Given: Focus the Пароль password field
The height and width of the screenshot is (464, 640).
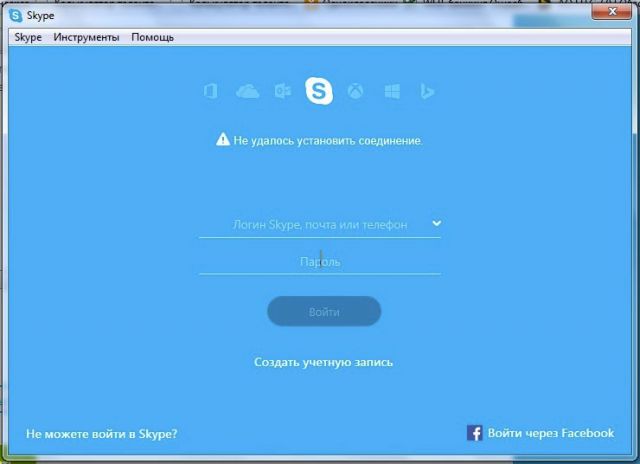Looking at the screenshot, I should click(320, 262).
